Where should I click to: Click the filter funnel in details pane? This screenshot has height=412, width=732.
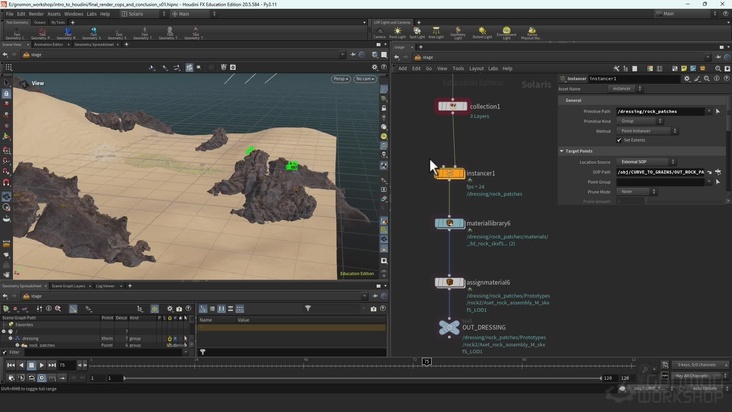[x=308, y=308]
